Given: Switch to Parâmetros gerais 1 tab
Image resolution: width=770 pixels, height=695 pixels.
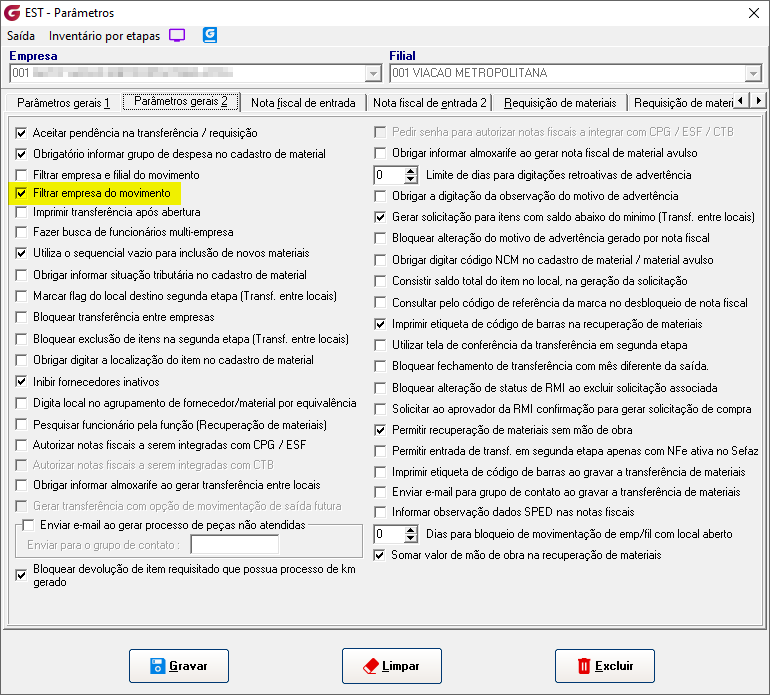Looking at the screenshot, I should [63, 103].
